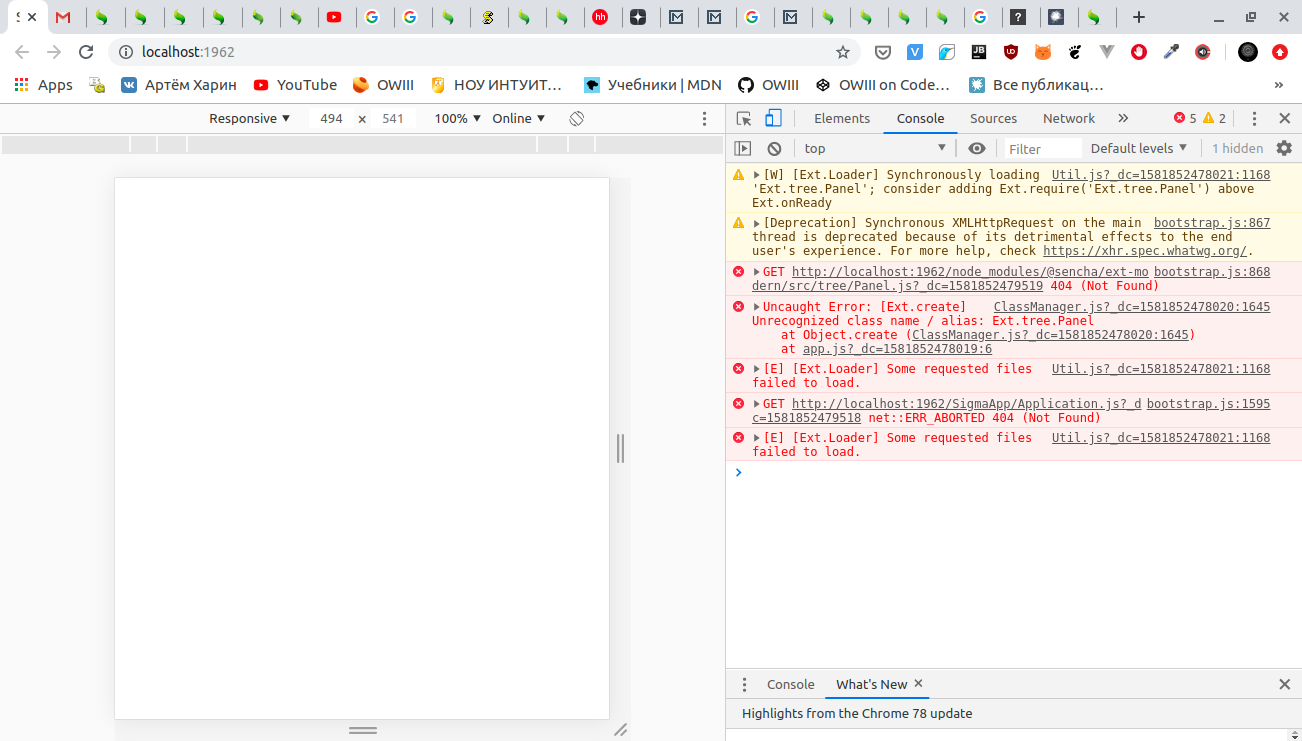Open the drawer three-dot menu
The width and height of the screenshot is (1302, 741).
coord(744,685)
